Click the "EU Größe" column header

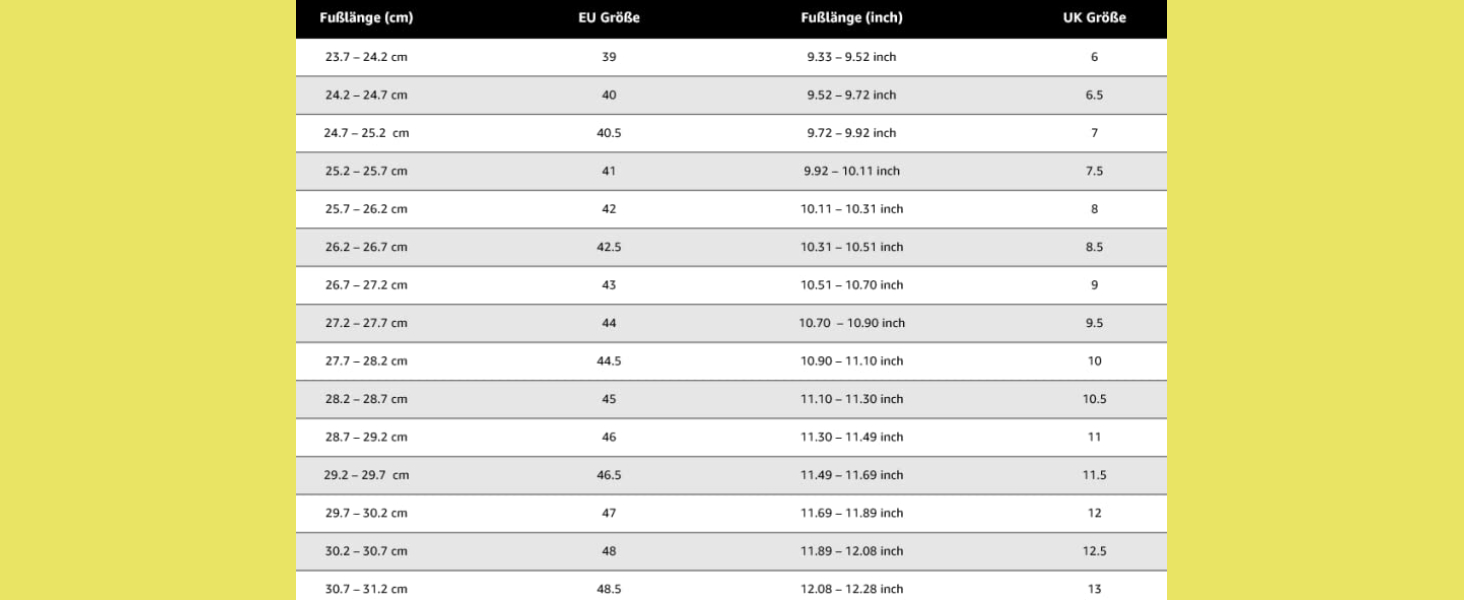pos(609,18)
